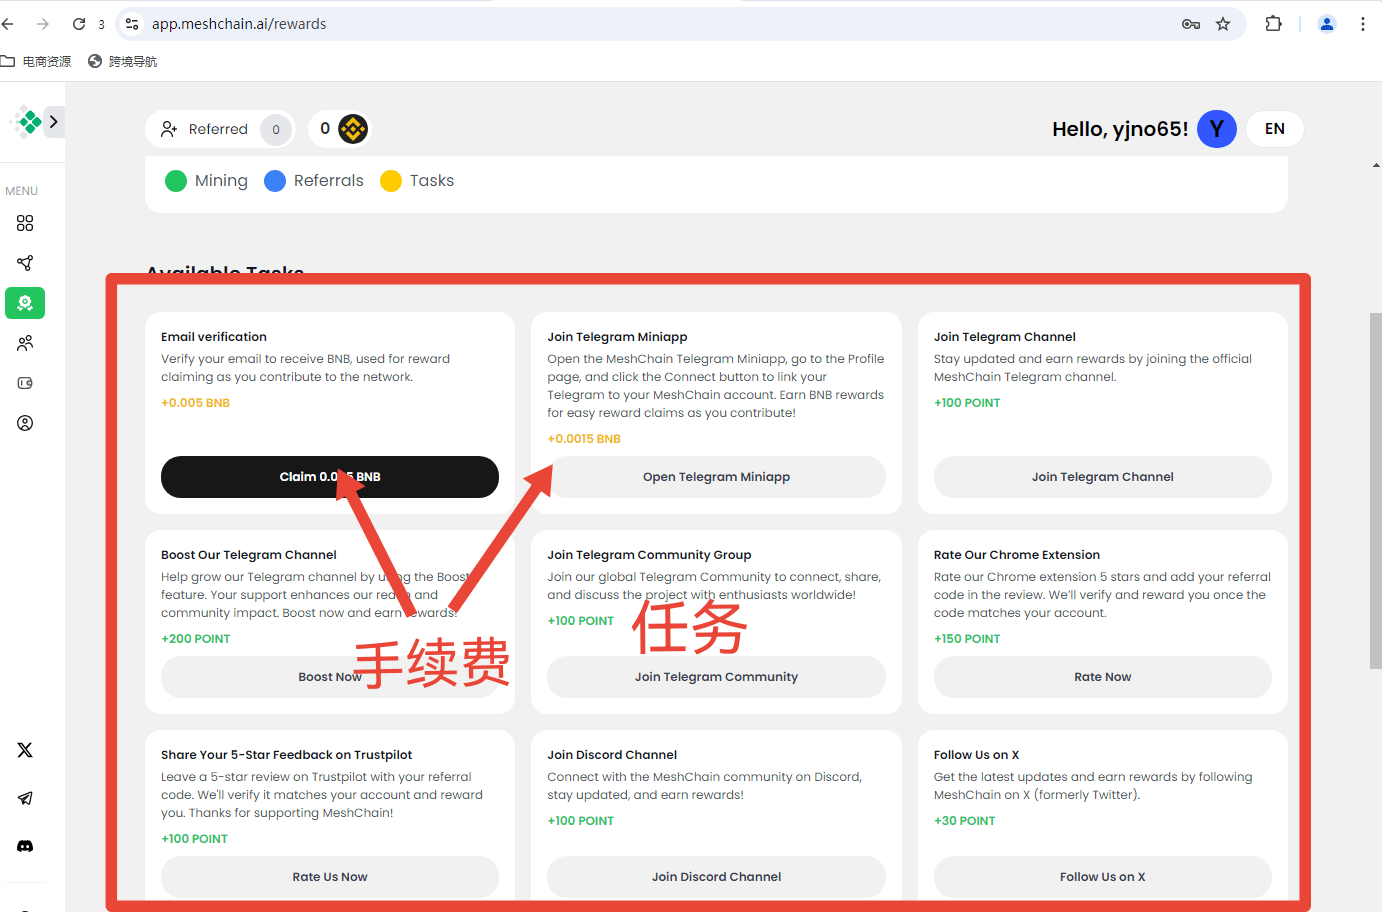The image size is (1382, 912).
Task: Click the Claim BNB button
Action: tap(330, 477)
